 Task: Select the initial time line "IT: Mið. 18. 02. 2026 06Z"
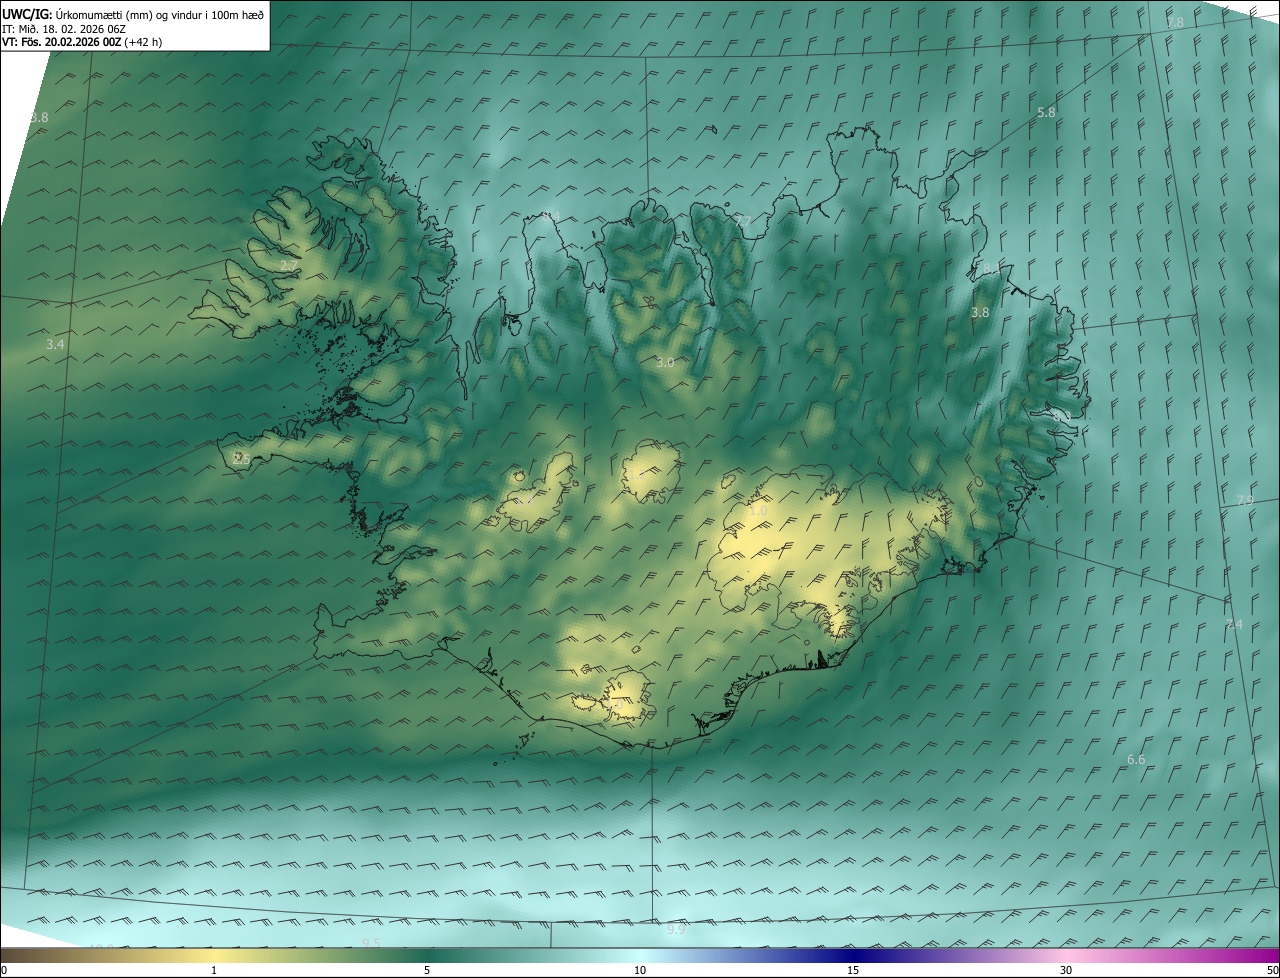point(63,28)
